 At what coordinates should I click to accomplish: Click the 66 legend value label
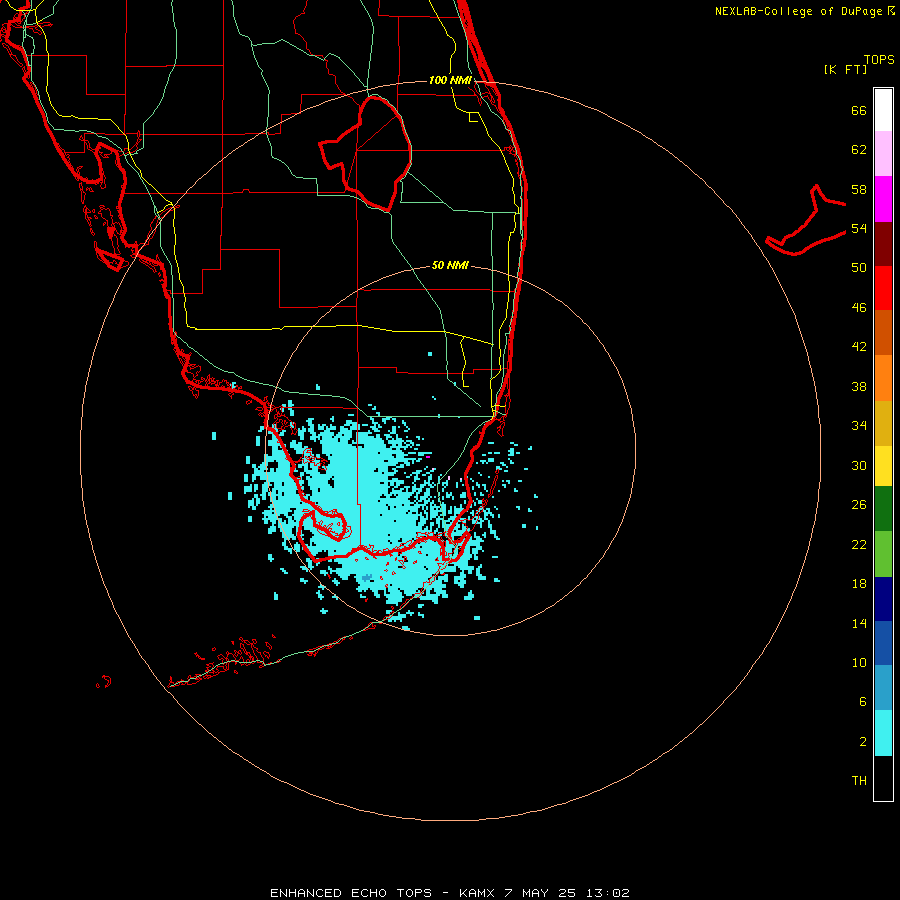pyautogui.click(x=859, y=110)
